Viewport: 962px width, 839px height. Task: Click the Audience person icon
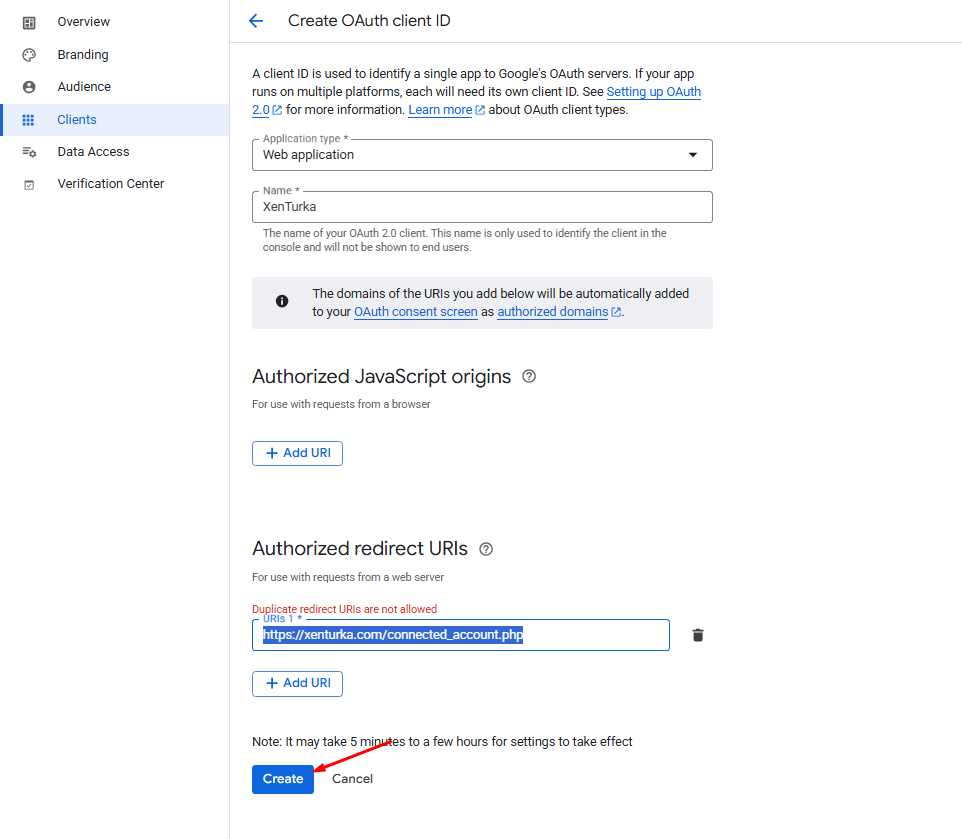click(x=29, y=87)
